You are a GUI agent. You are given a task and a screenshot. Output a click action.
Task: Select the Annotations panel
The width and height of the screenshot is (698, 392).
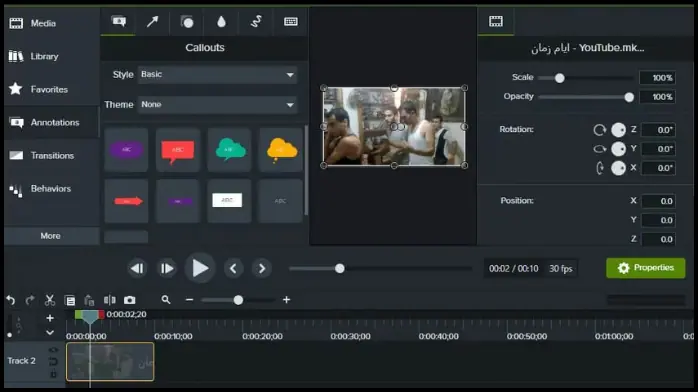[51, 122]
